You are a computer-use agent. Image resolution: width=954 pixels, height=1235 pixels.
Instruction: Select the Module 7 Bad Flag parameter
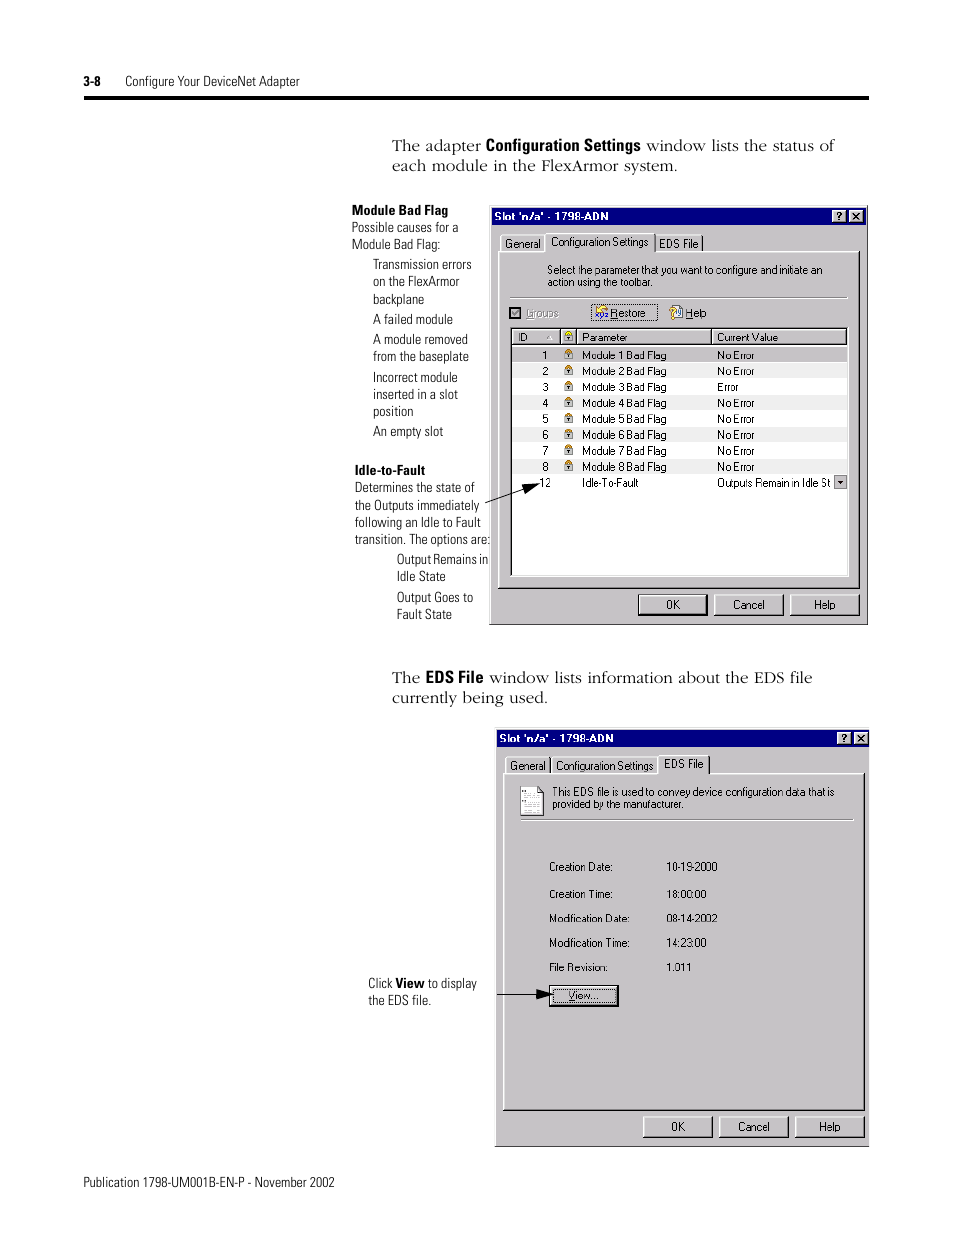pos(624,451)
